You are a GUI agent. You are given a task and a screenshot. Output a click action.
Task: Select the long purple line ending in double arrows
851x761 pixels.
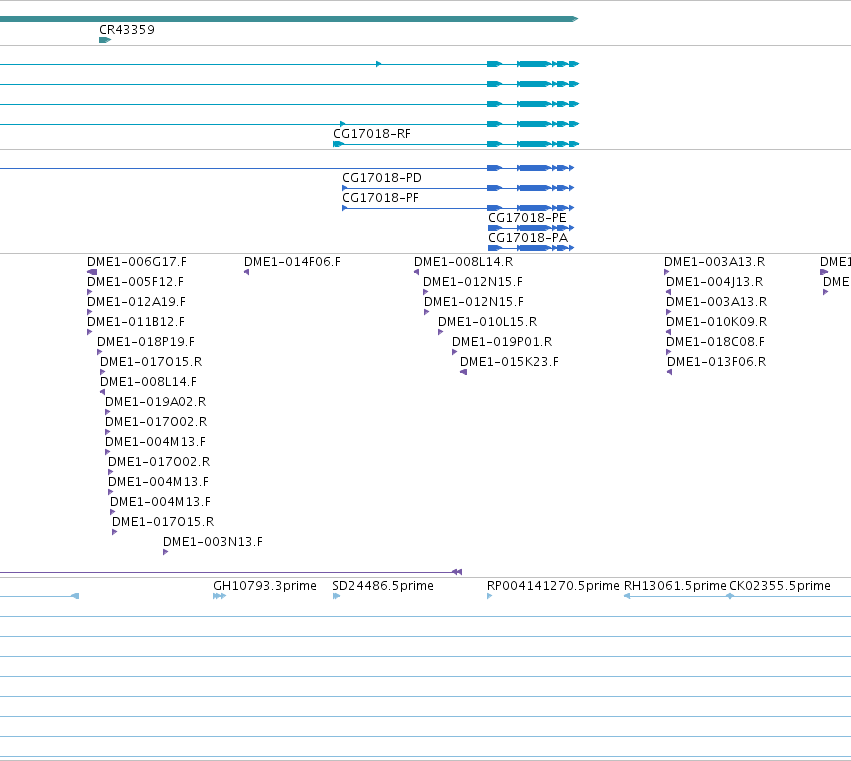coord(231,572)
